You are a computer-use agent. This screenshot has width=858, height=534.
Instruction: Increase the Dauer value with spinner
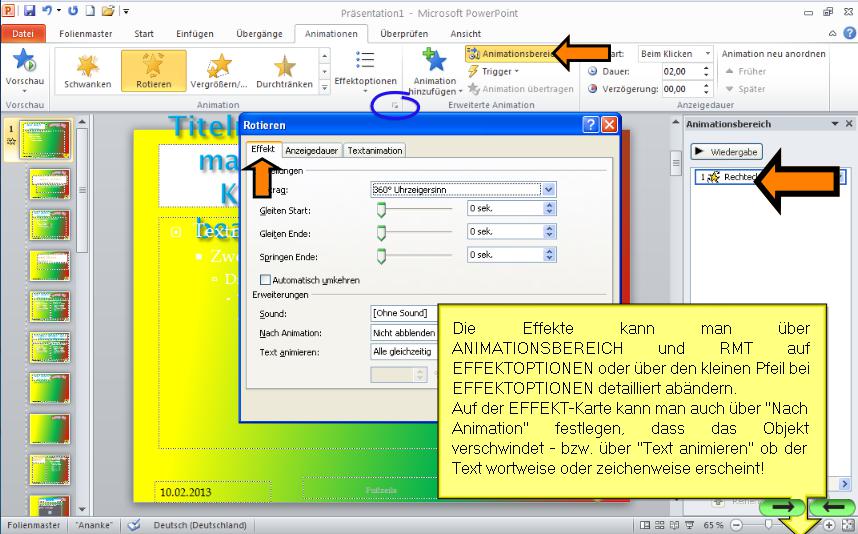tap(706, 68)
